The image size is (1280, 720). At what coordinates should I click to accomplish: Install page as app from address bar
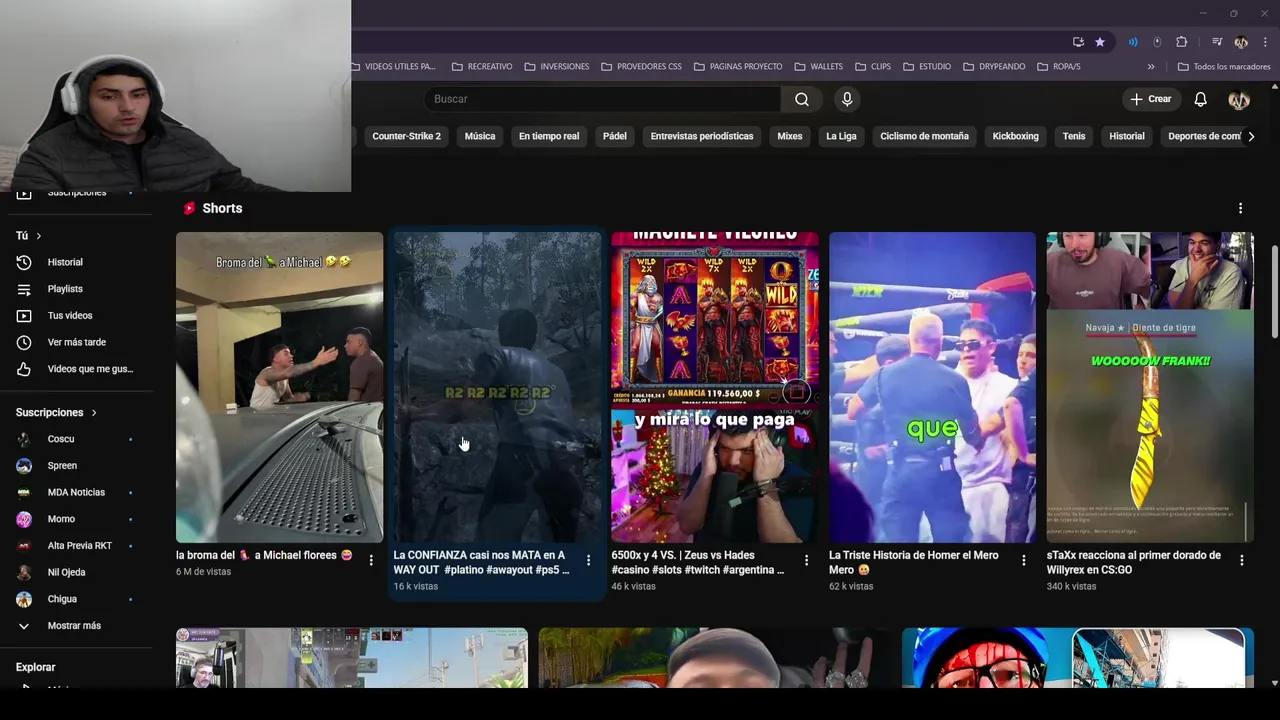pos(1078,42)
